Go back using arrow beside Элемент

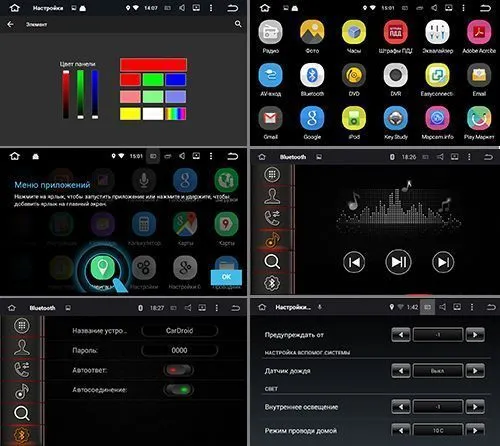11,24
